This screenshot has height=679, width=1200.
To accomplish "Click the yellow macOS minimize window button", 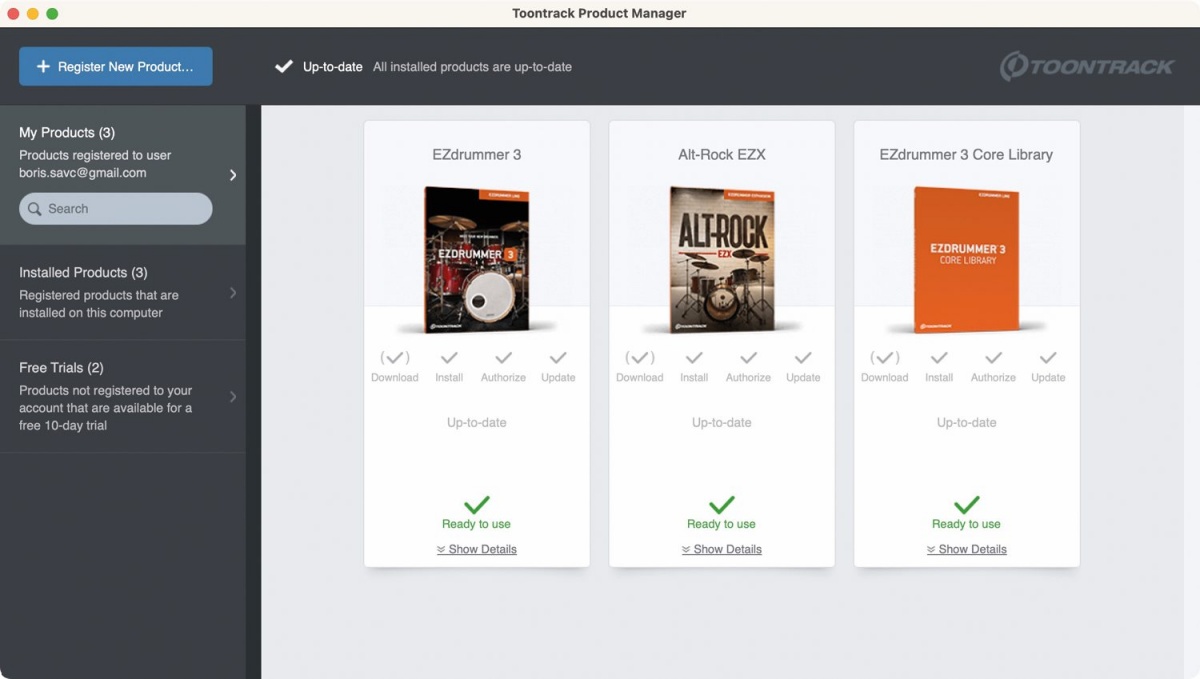I will point(33,14).
